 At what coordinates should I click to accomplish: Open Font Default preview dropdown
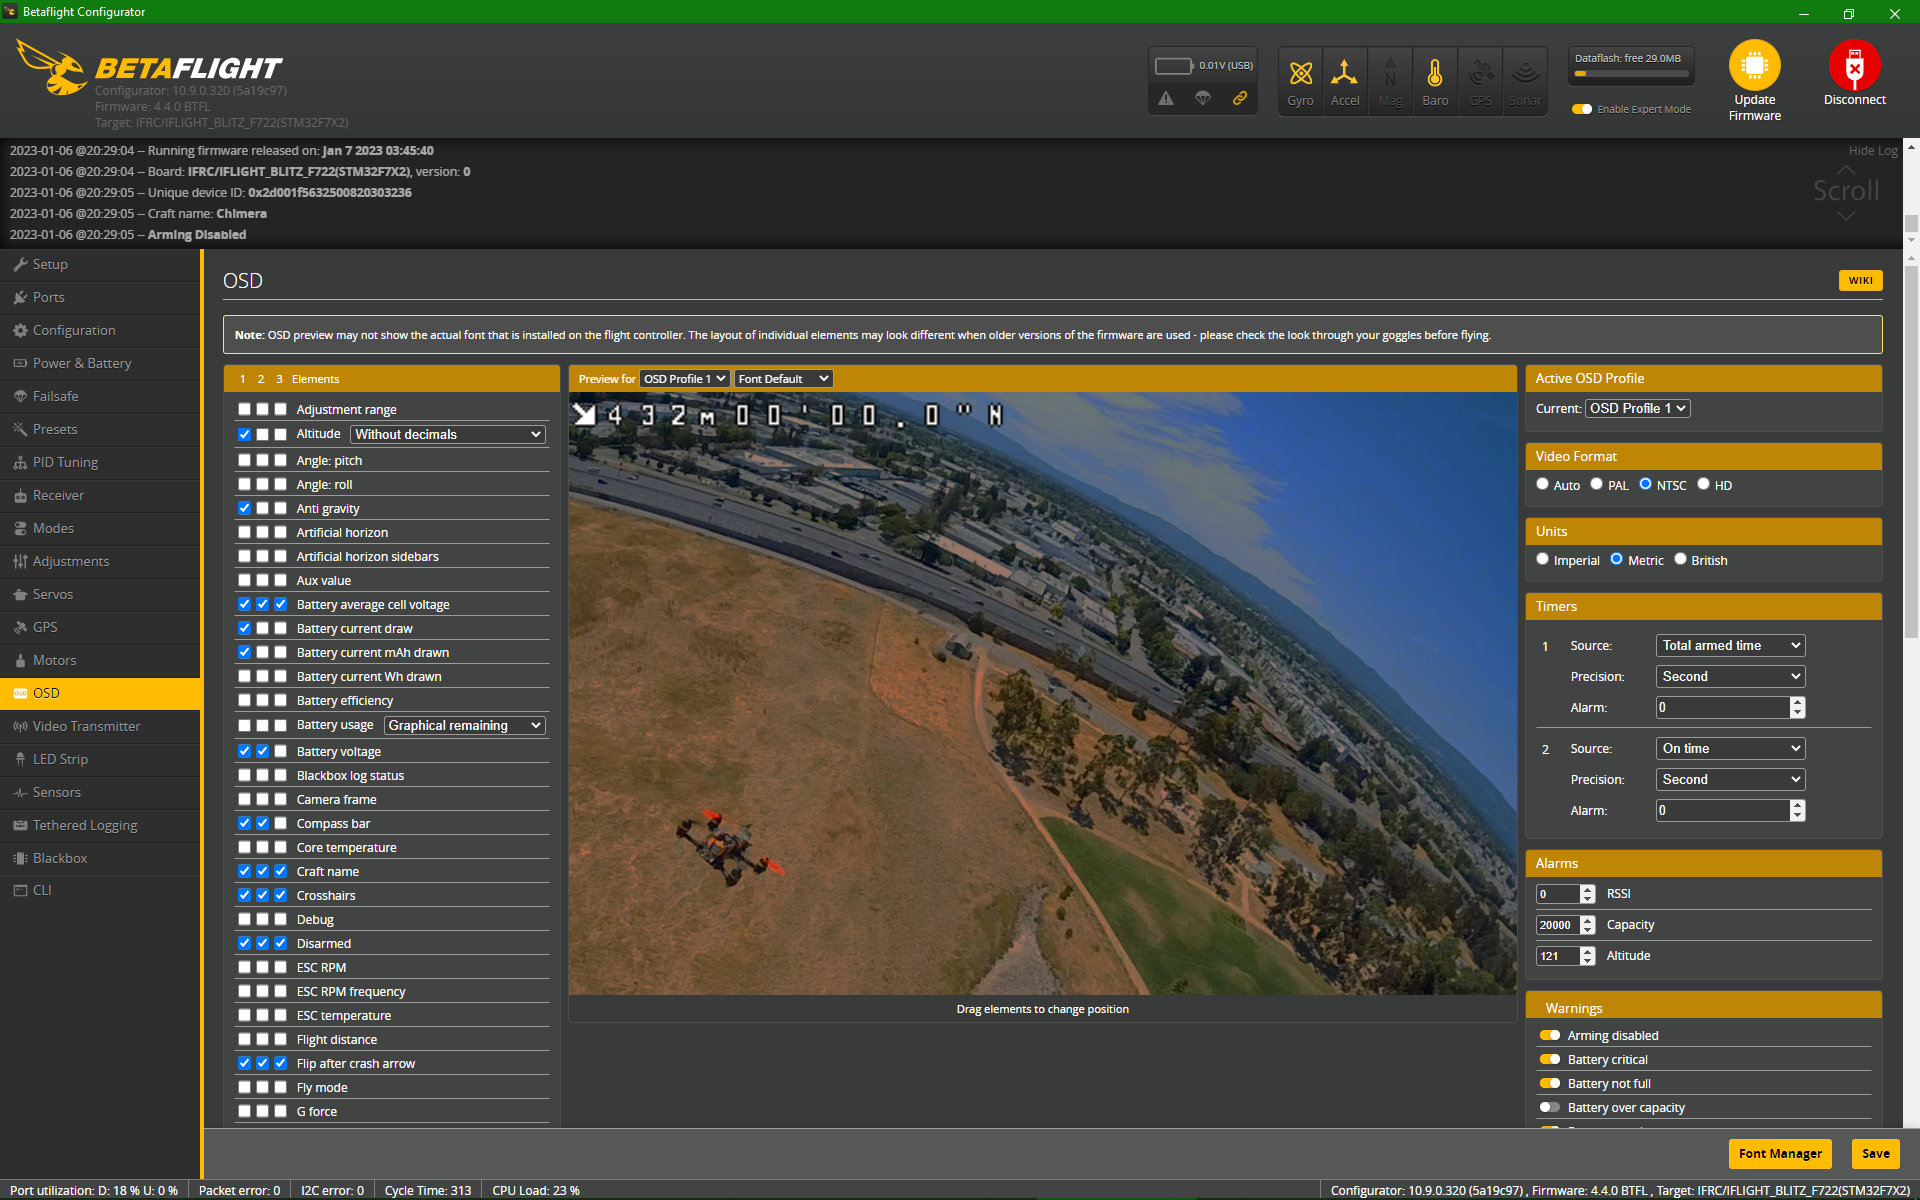click(783, 379)
